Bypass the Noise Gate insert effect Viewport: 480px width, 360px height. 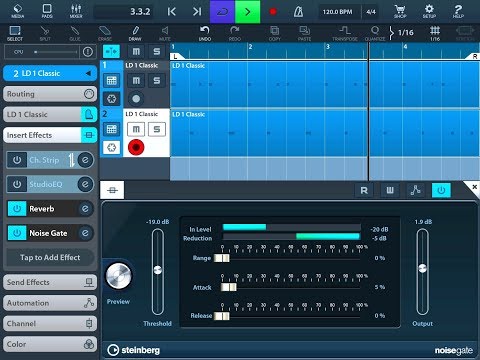tap(17, 233)
